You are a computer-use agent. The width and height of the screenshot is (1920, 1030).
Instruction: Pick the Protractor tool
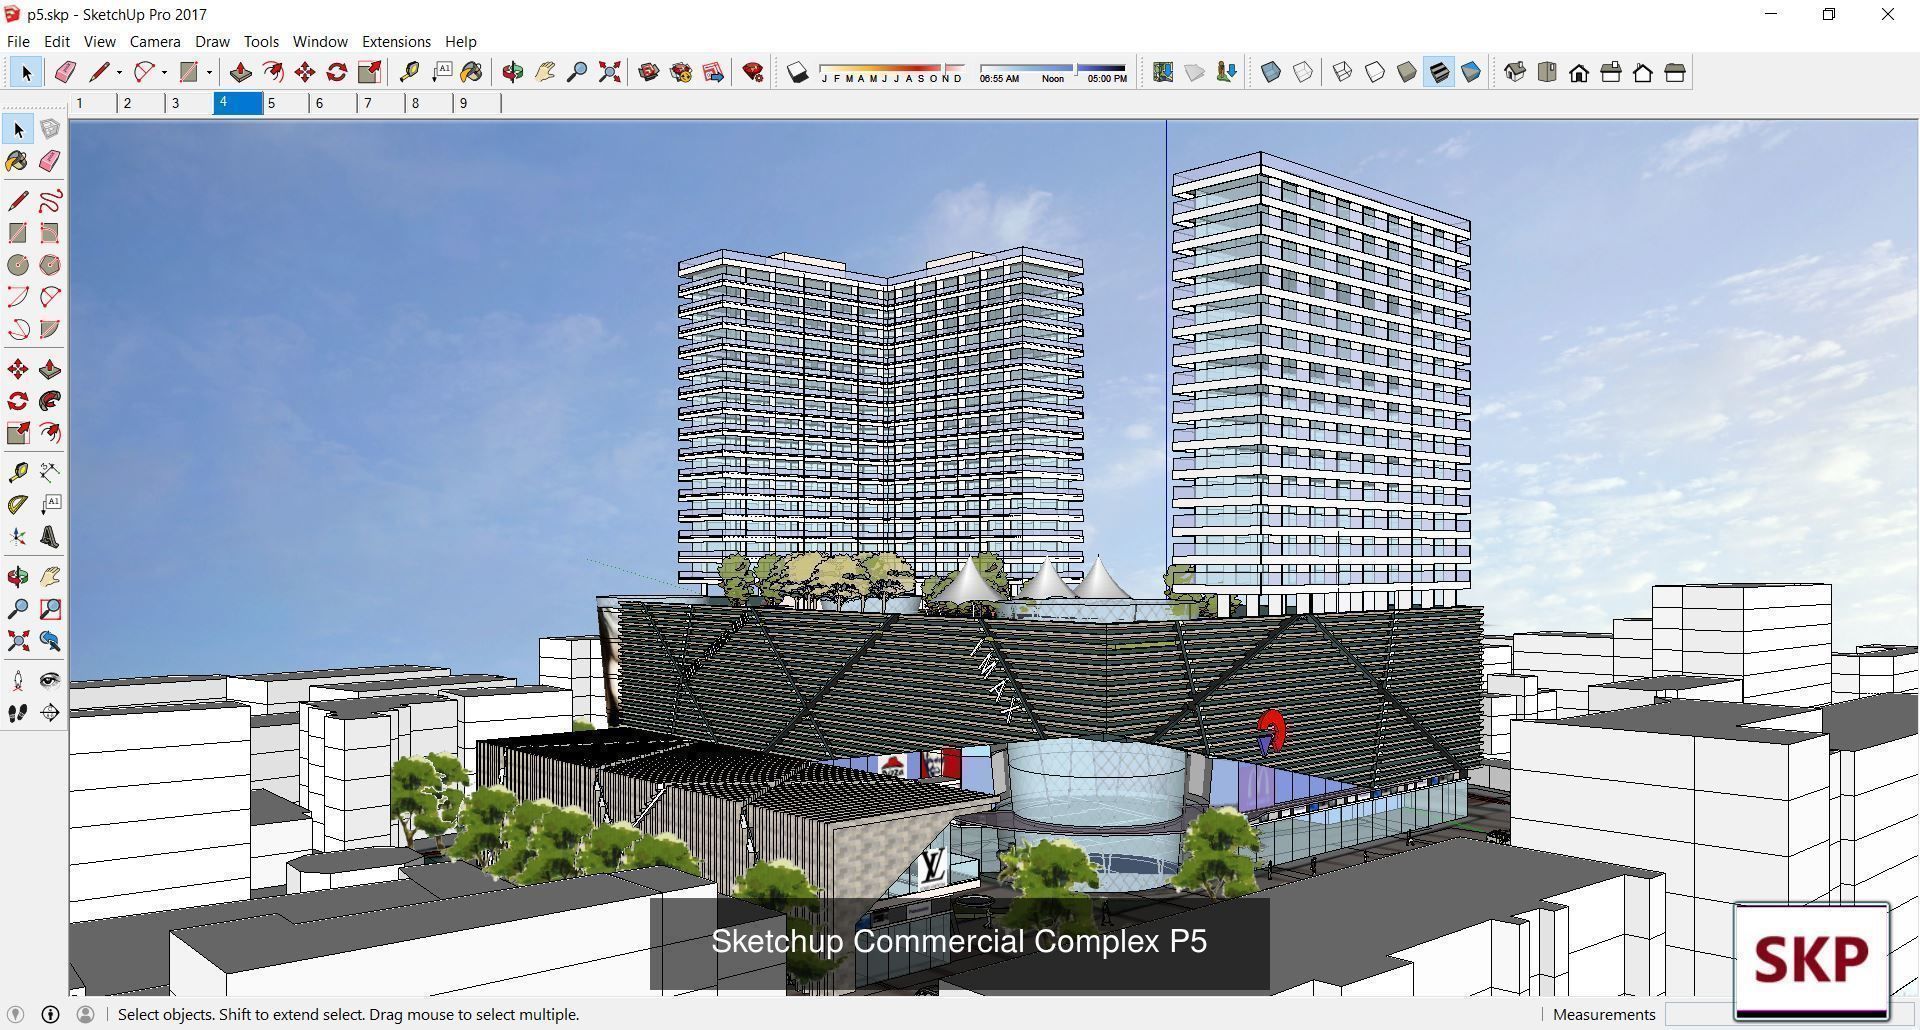[18, 504]
